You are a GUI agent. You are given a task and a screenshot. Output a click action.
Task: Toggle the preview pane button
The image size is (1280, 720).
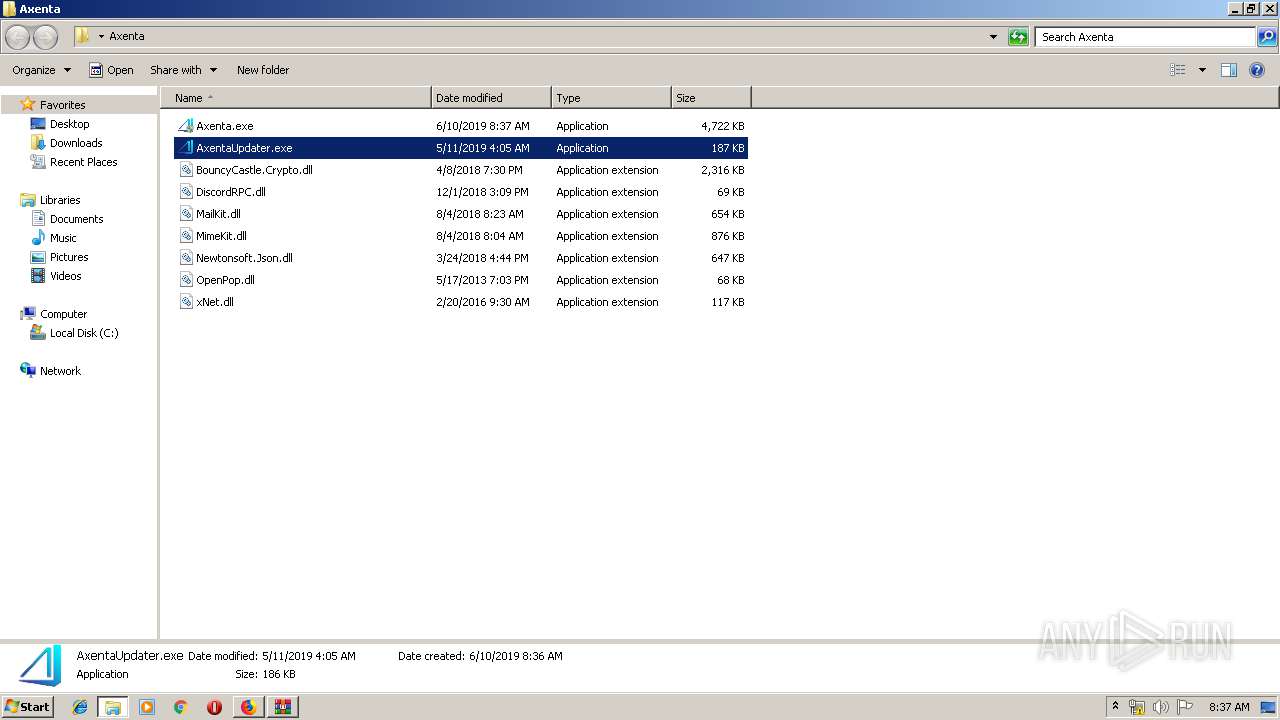click(1229, 70)
